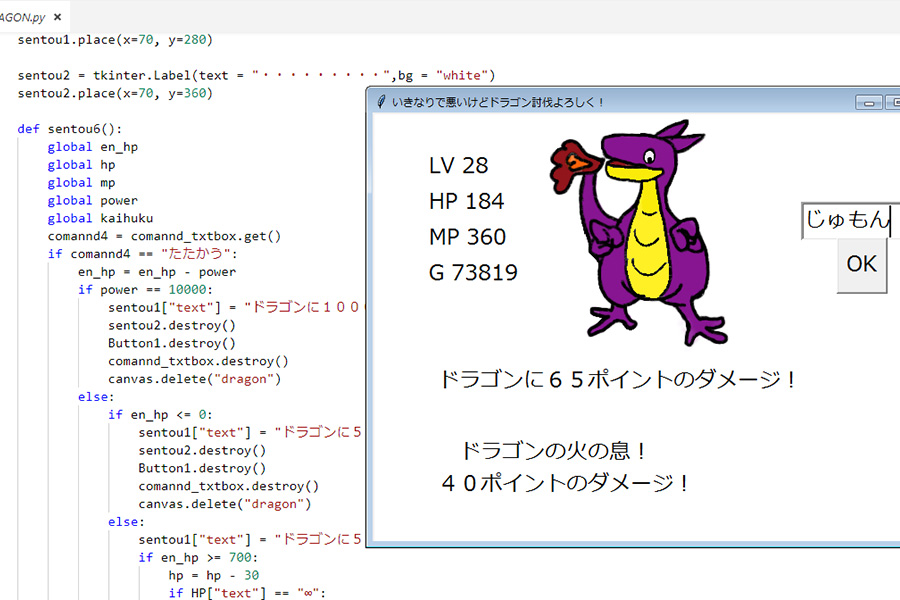900x600 pixels.
Task: Click the LV 28 status label
Action: (x=458, y=165)
